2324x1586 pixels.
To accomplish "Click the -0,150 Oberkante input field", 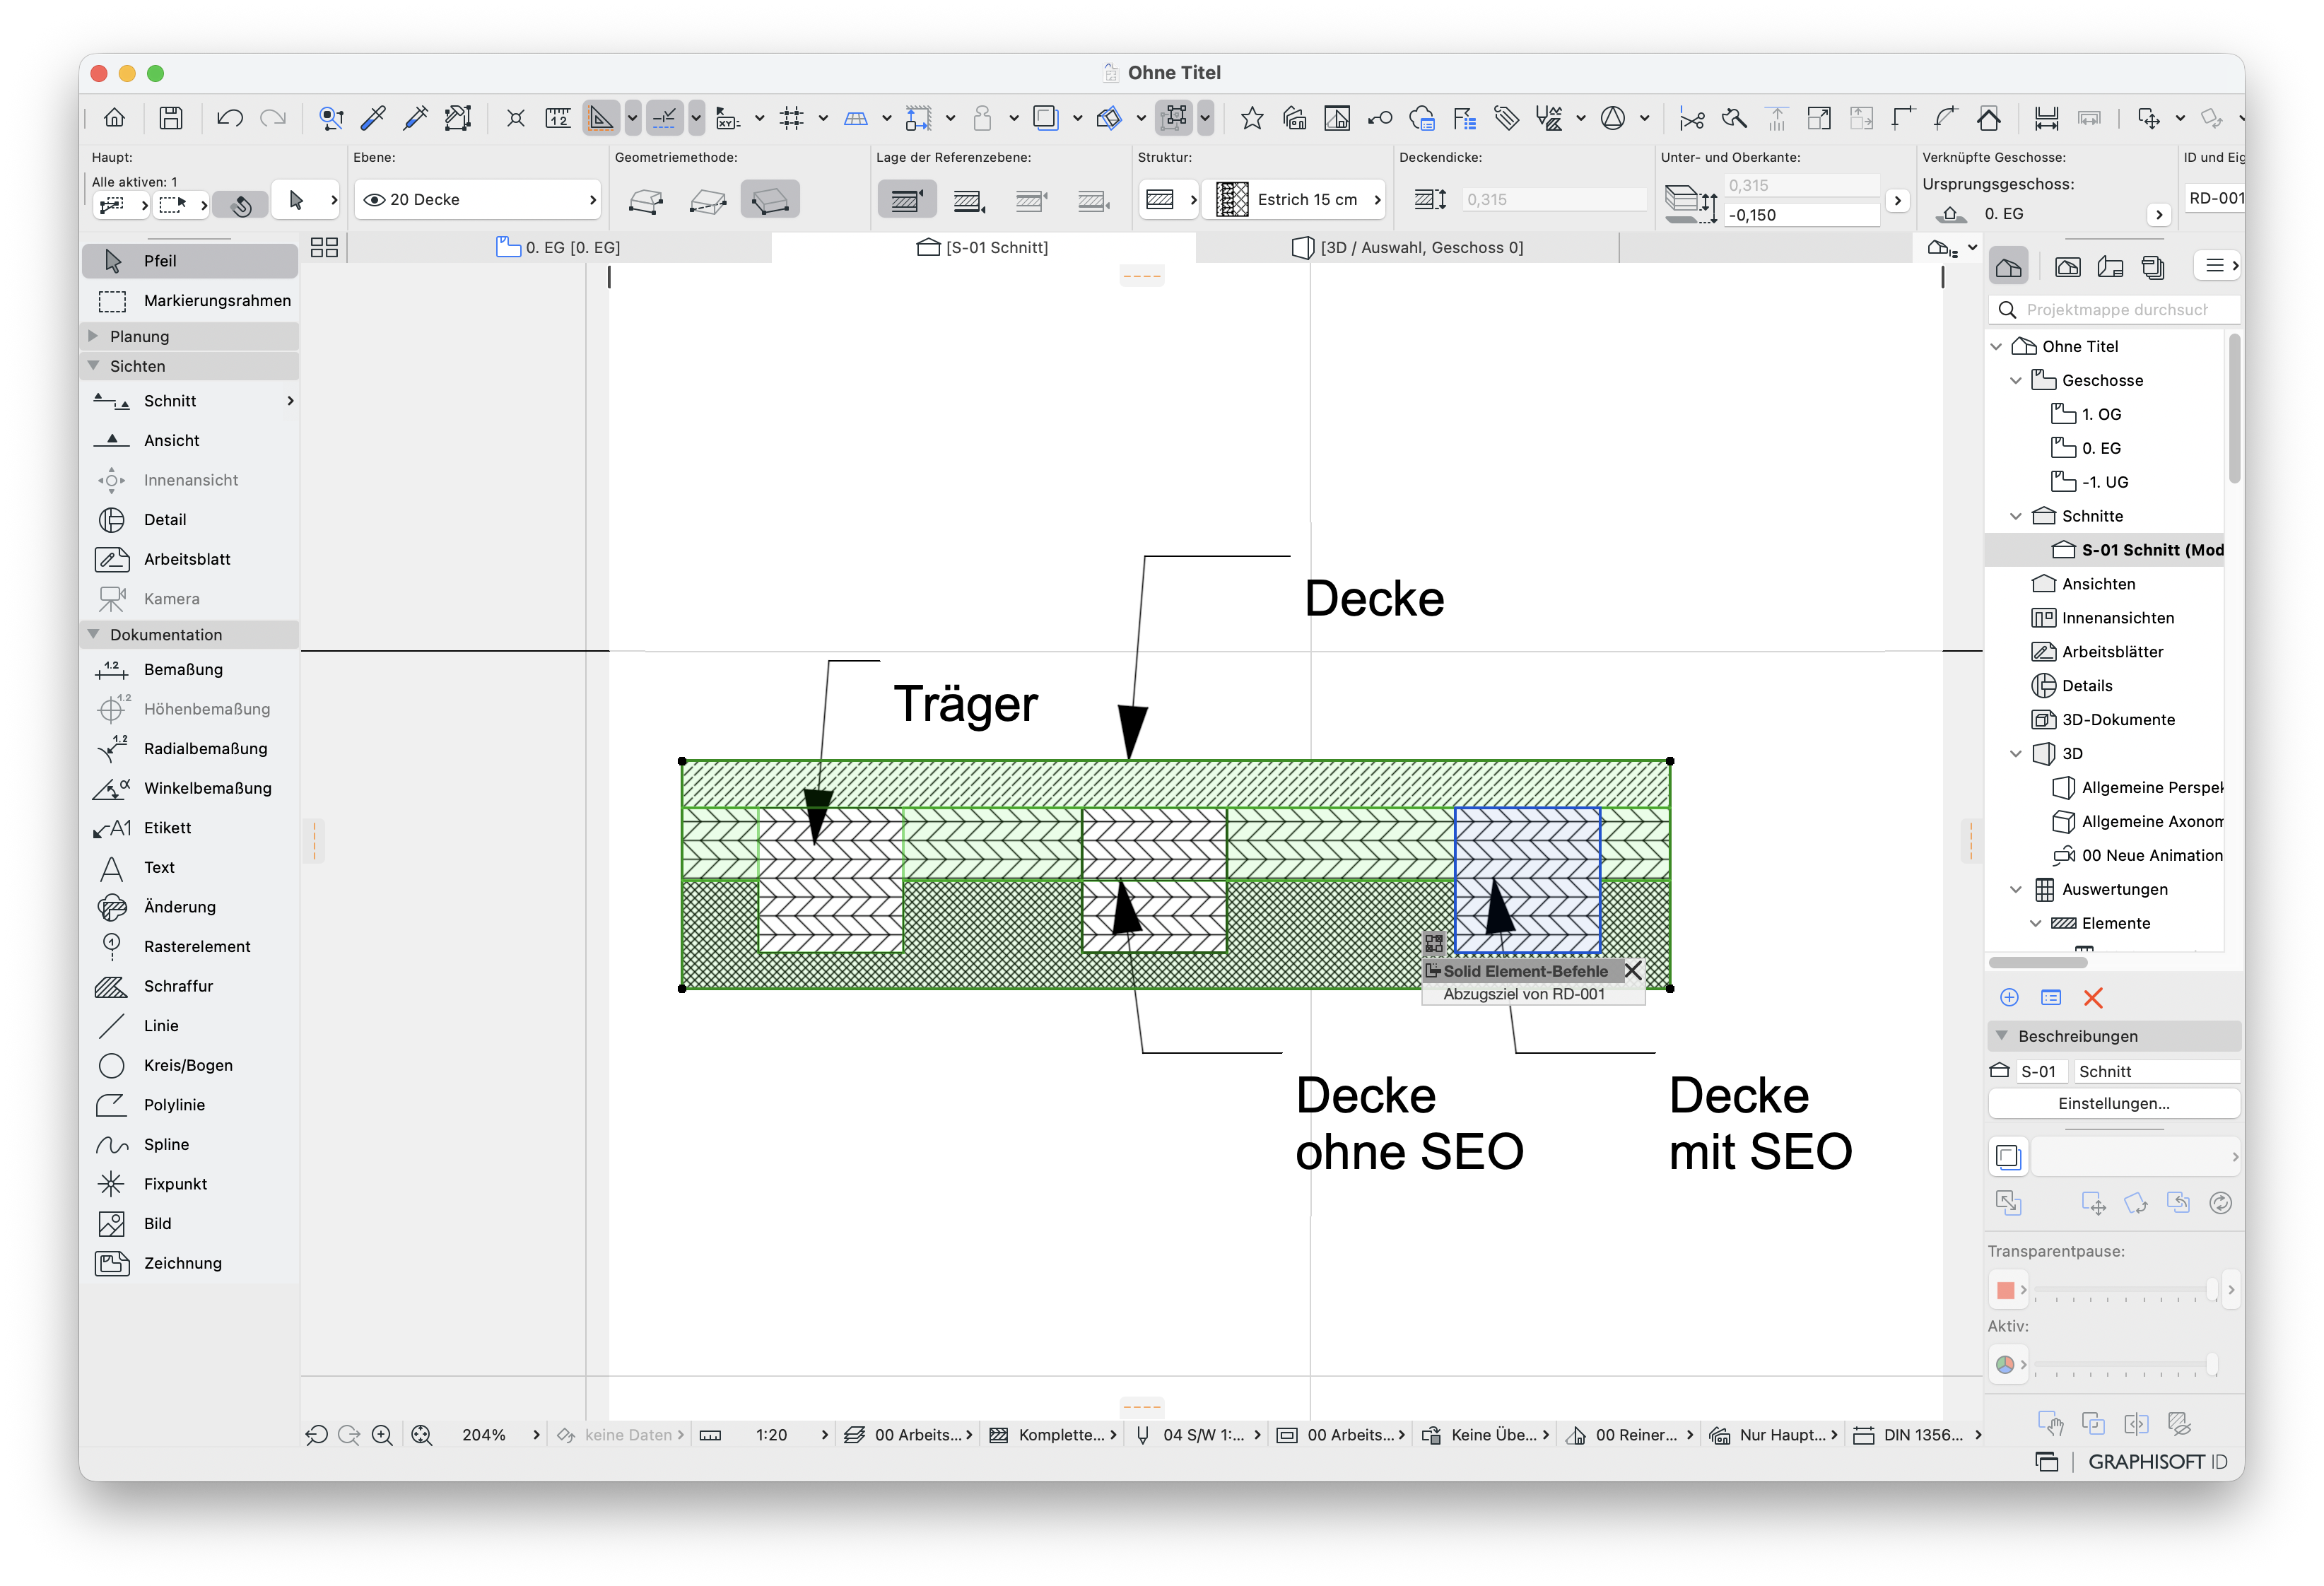I will (x=1802, y=215).
